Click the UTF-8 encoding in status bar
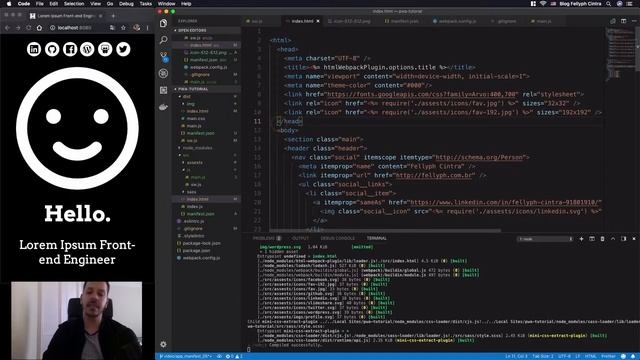640x360 pixels. (x=564, y=356)
